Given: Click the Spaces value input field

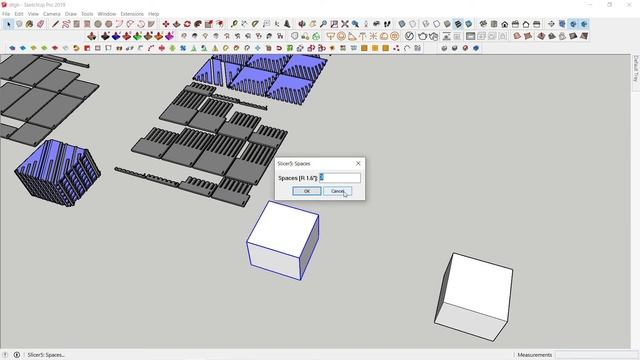Looking at the screenshot, I should coord(340,178).
